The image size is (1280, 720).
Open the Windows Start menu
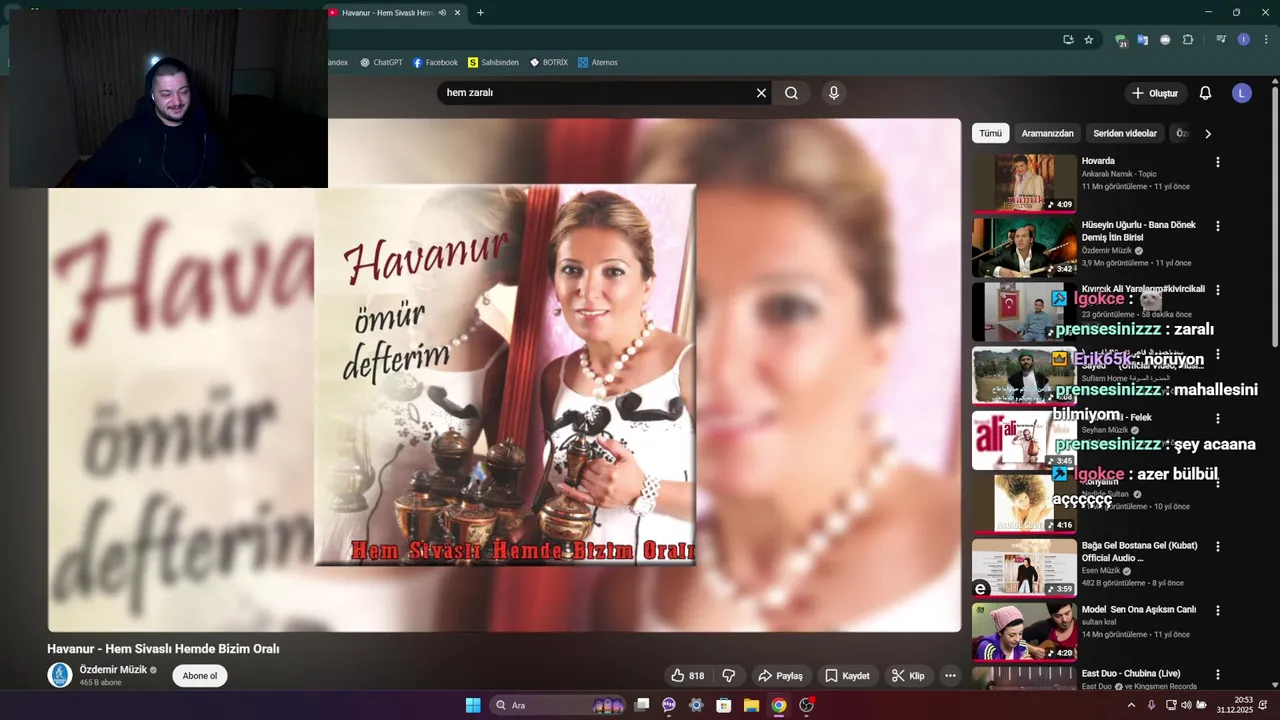(473, 705)
